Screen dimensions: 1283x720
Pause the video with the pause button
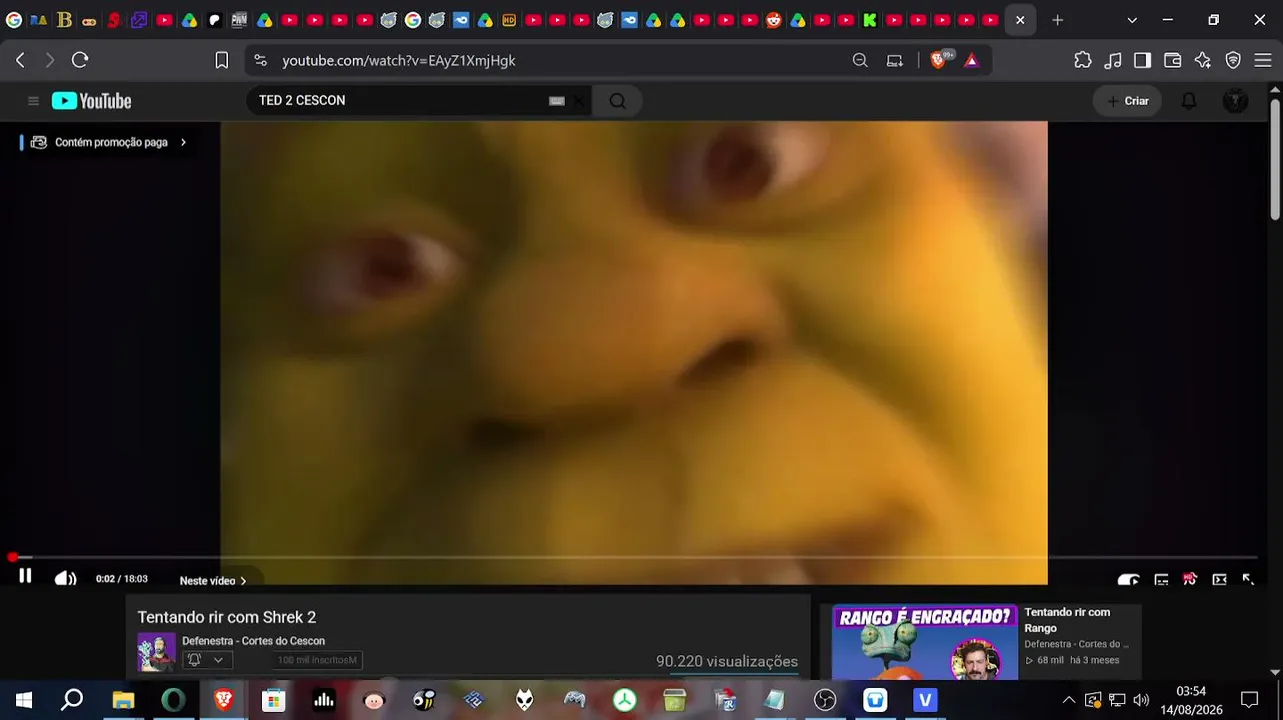point(25,576)
